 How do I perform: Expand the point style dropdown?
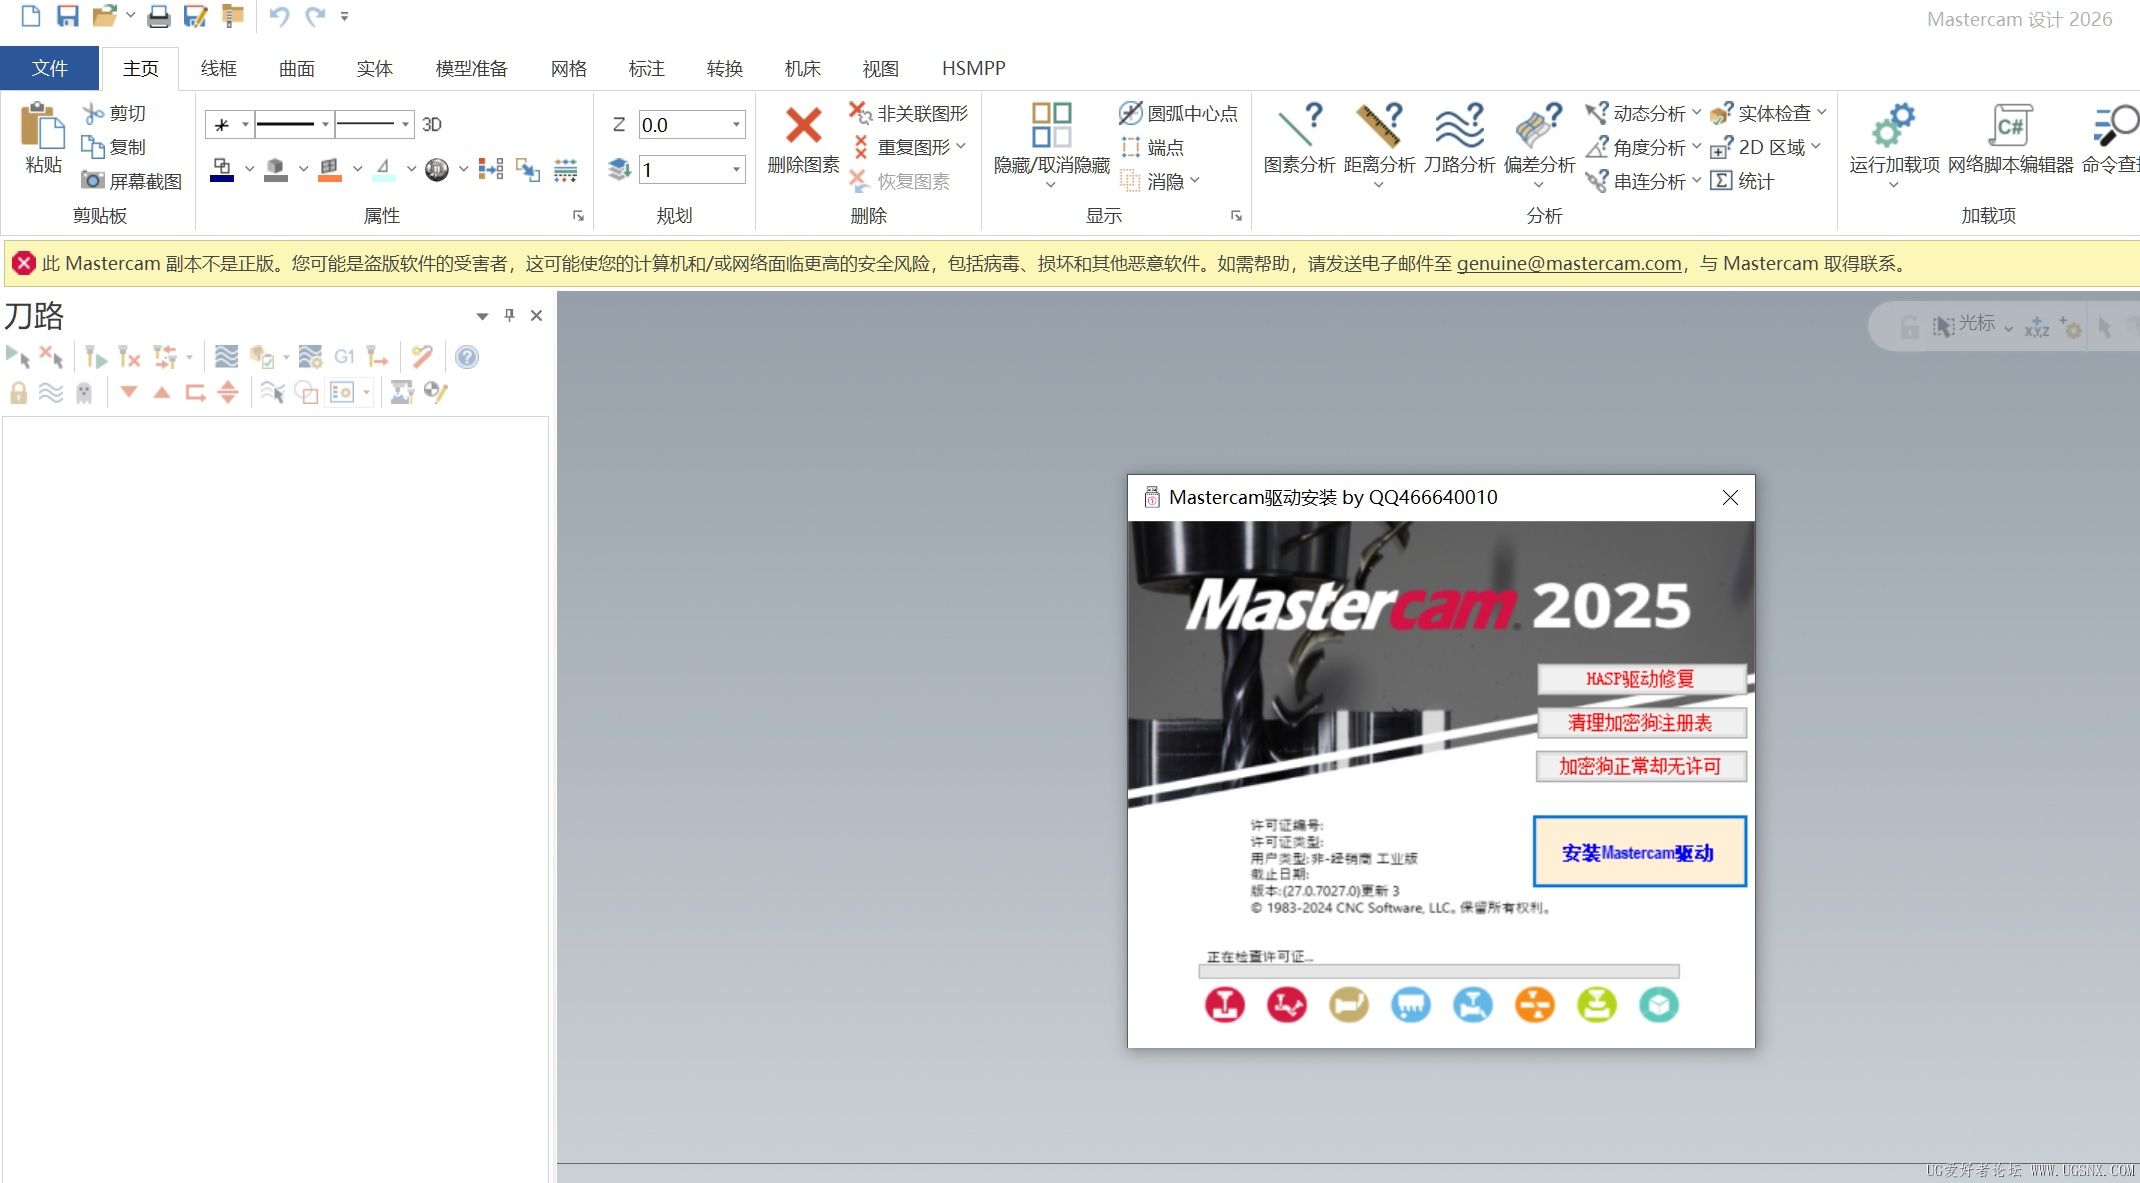245,124
